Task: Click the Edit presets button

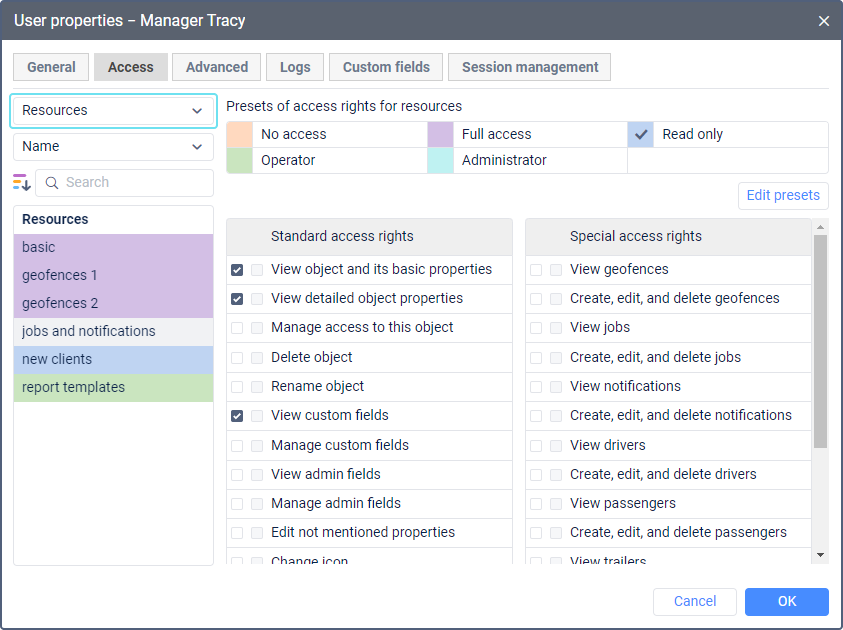Action: click(783, 196)
